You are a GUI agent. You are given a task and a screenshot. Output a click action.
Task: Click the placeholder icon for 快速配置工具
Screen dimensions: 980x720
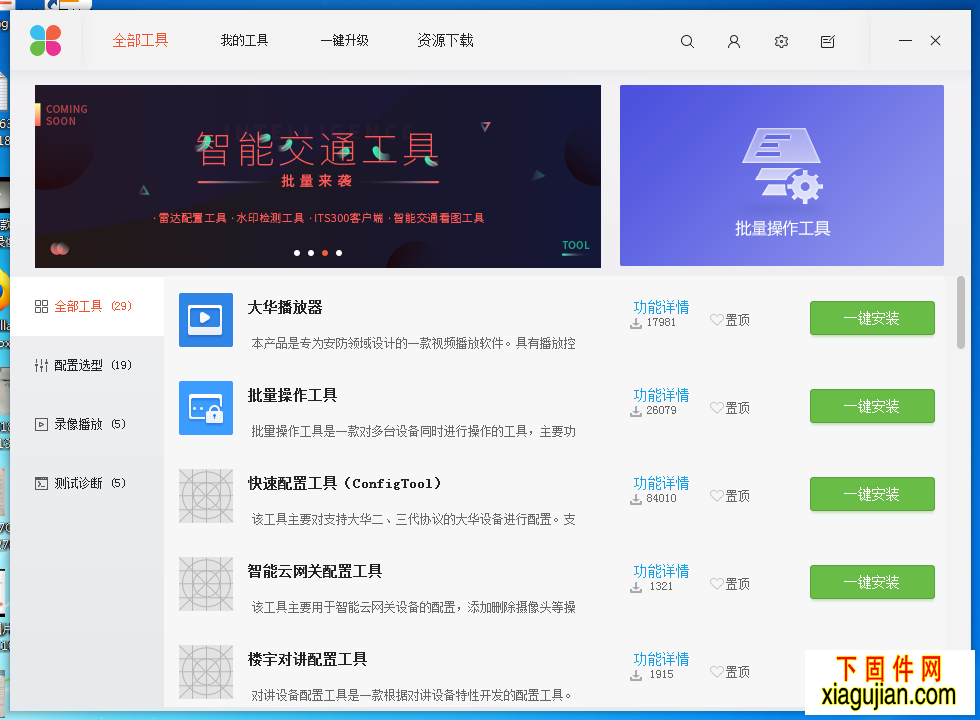click(x=206, y=496)
